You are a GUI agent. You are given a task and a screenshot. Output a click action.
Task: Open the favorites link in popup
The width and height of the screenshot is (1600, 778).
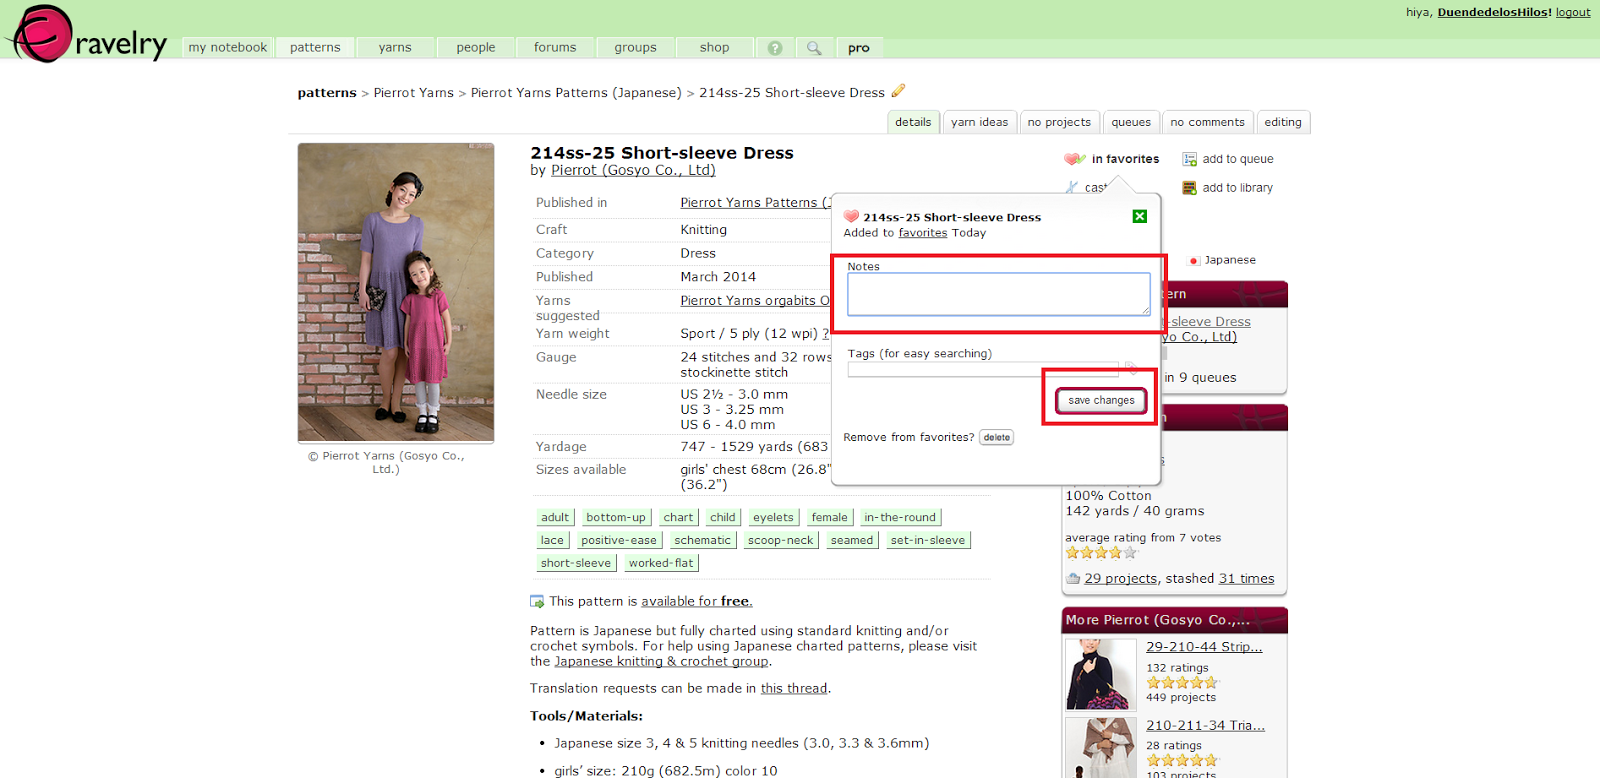[x=922, y=233]
